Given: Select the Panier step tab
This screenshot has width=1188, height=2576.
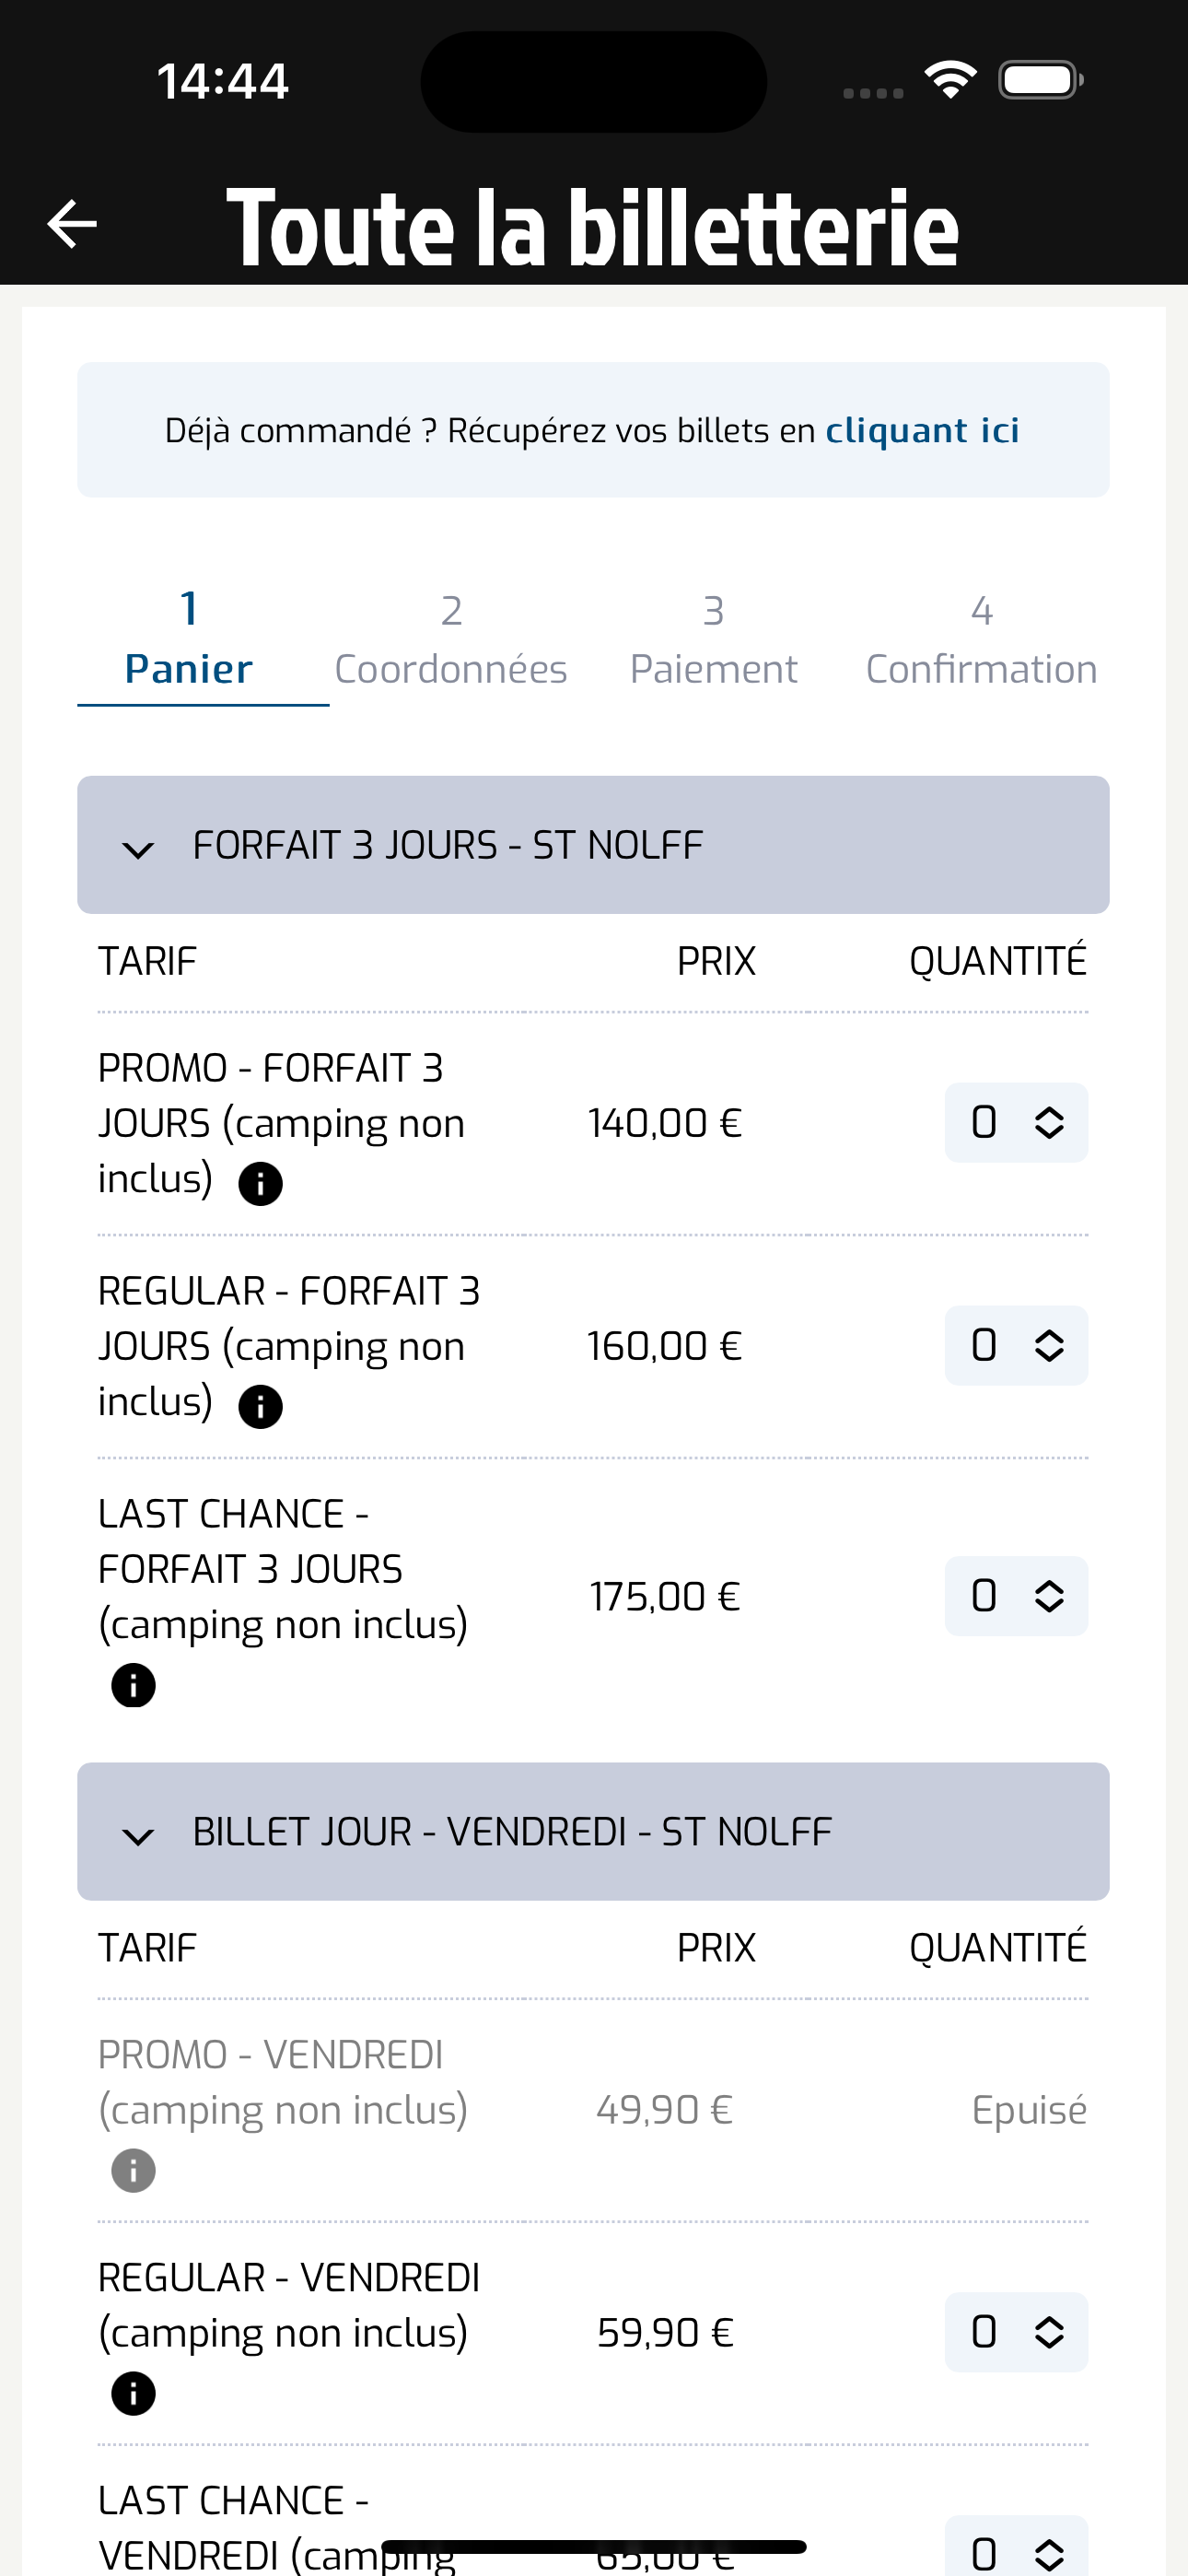Looking at the screenshot, I should point(189,640).
